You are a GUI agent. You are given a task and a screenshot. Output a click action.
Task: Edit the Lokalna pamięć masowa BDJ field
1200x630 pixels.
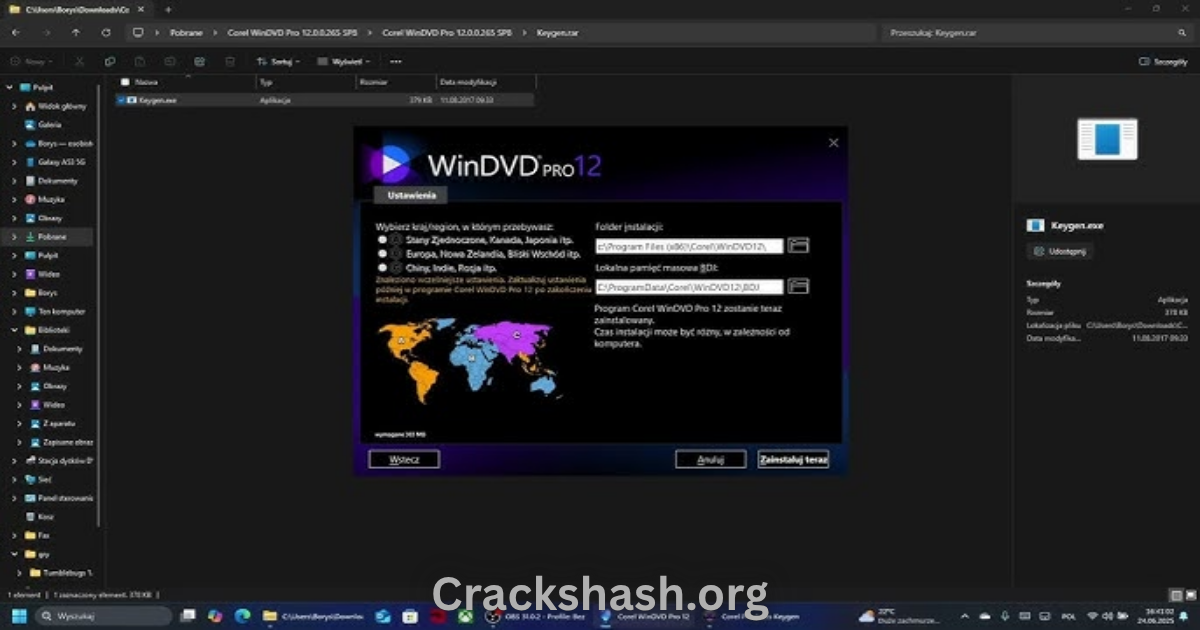[x=689, y=287]
